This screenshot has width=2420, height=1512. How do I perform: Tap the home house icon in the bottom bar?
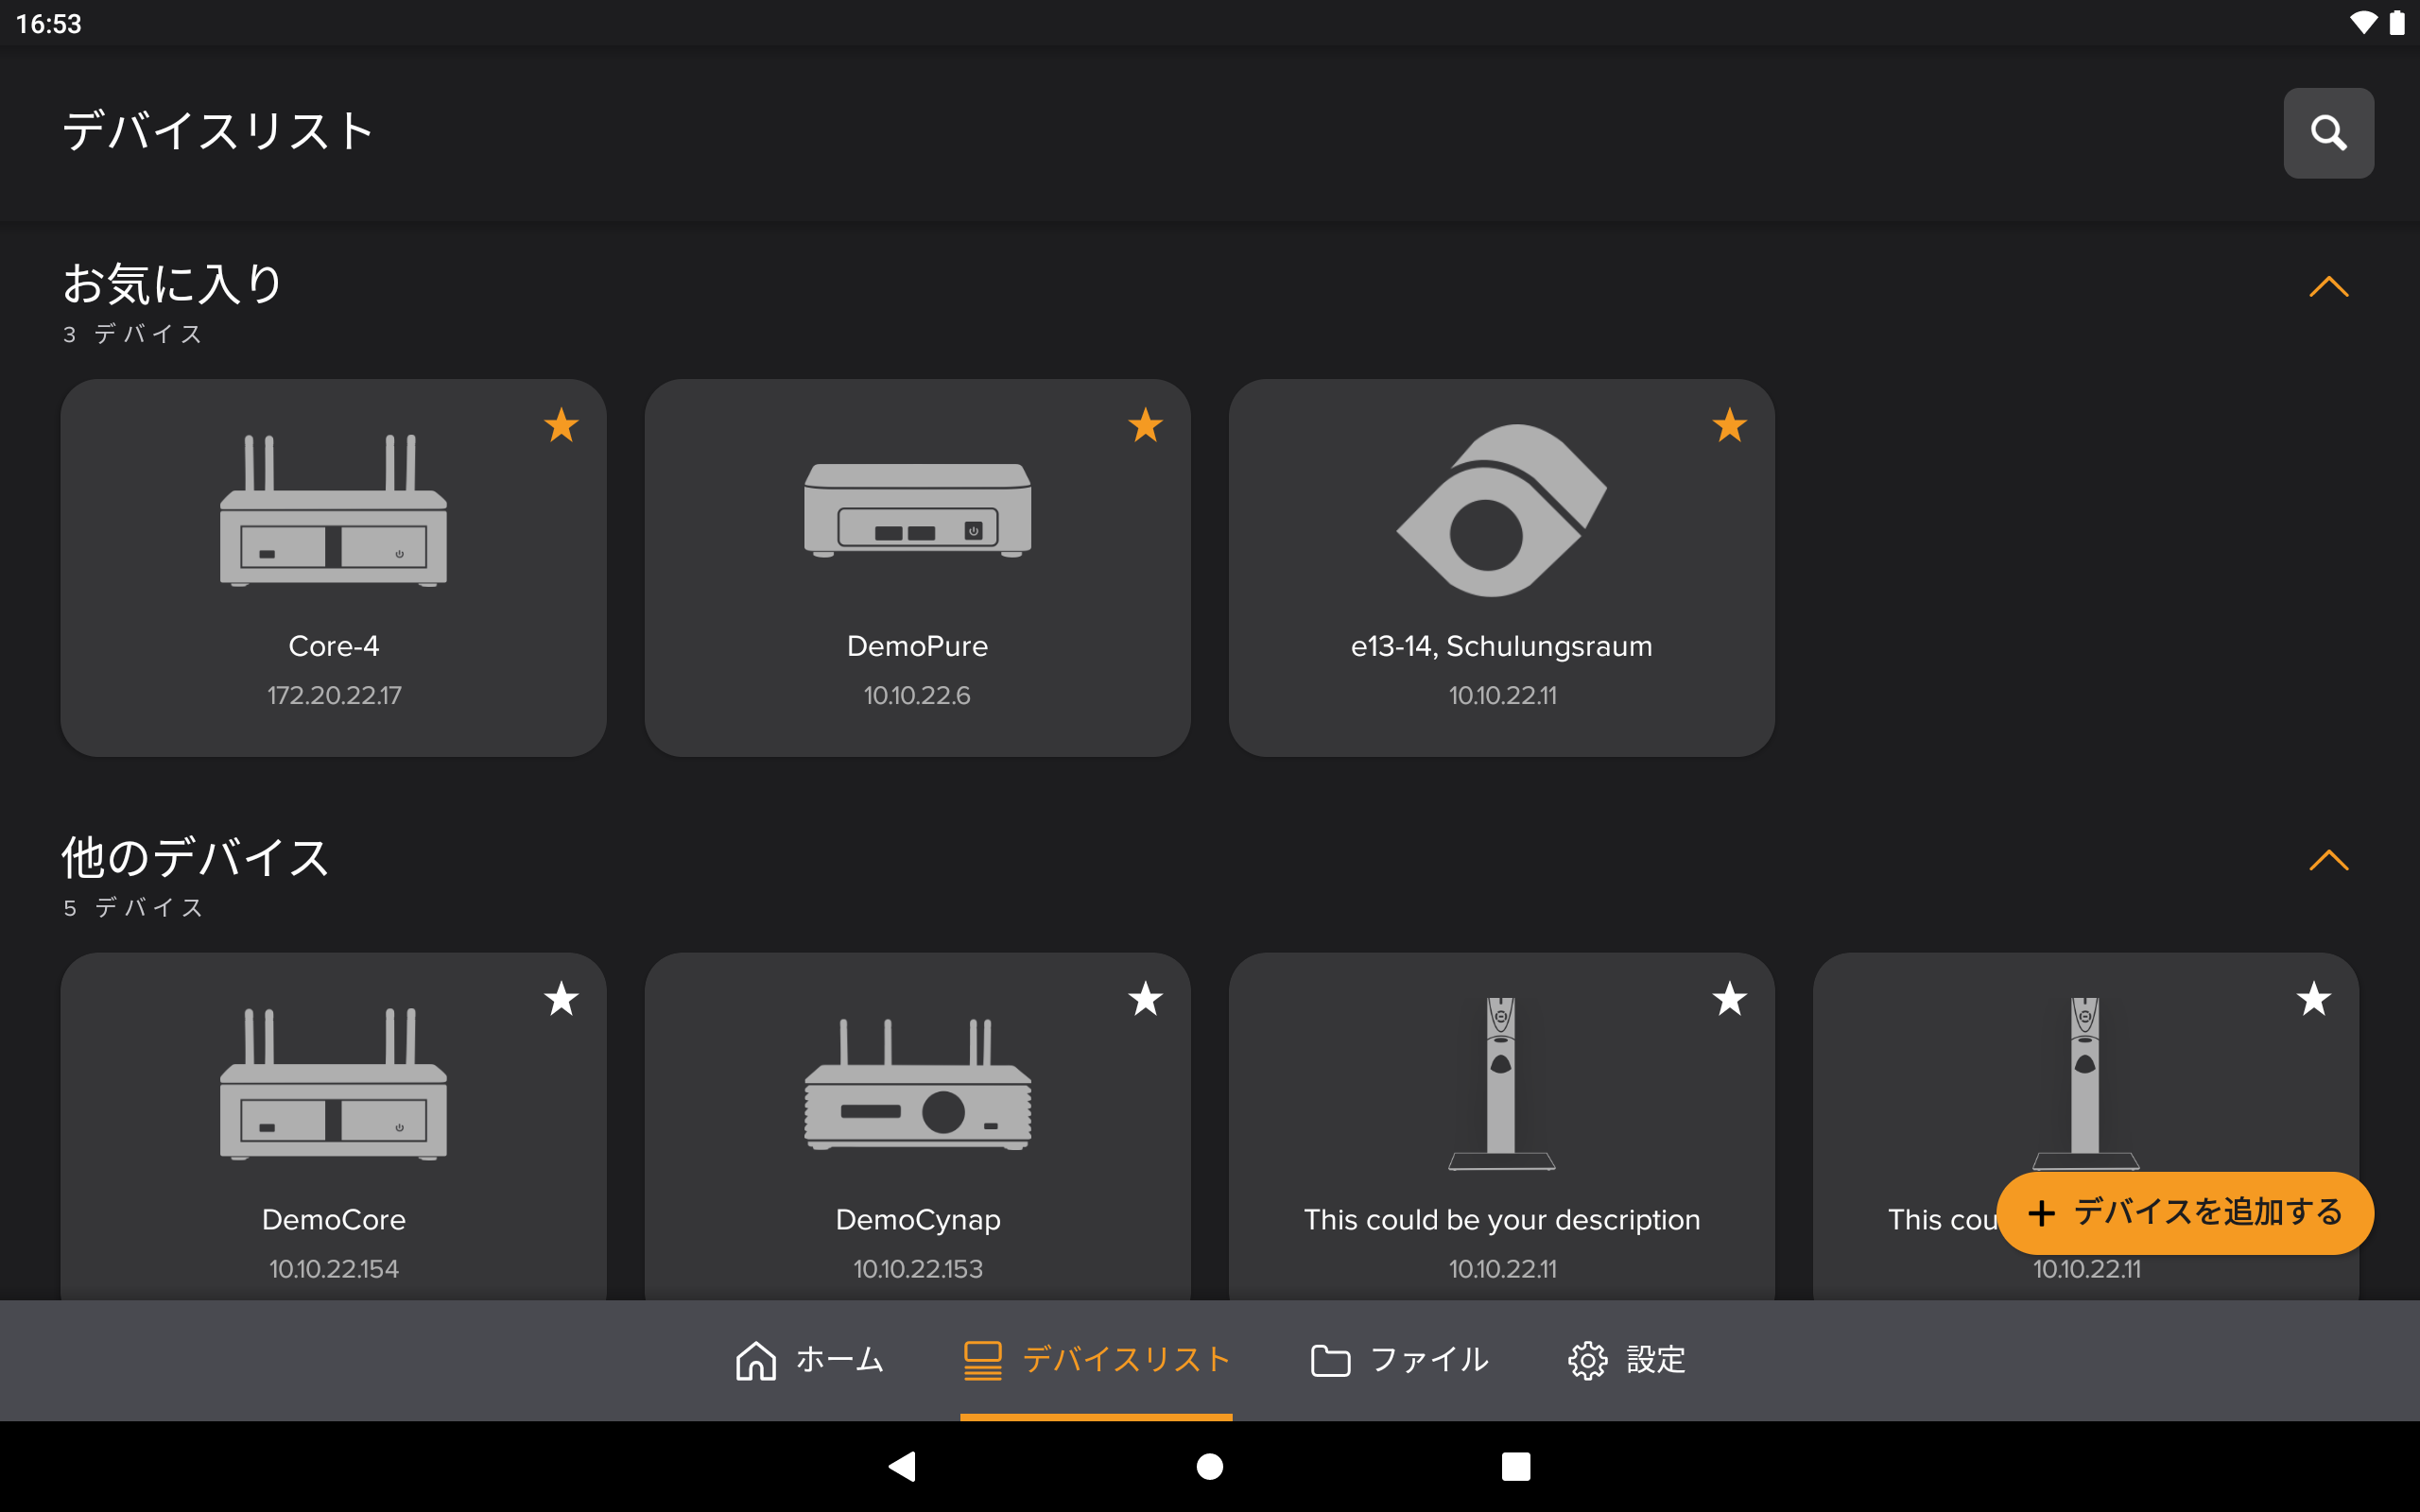pyautogui.click(x=756, y=1360)
